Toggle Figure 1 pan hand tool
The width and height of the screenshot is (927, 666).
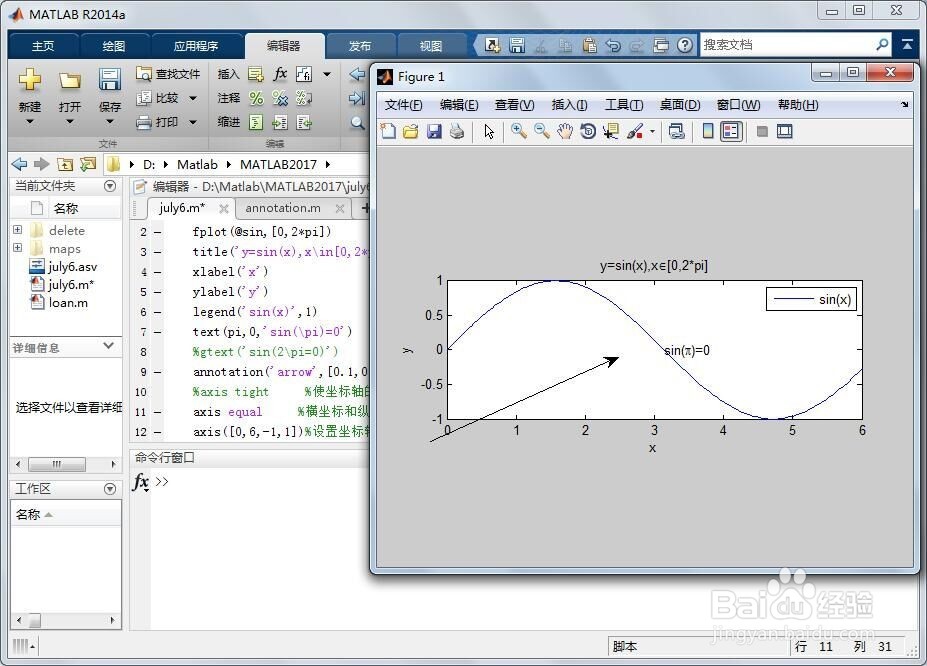coord(565,131)
